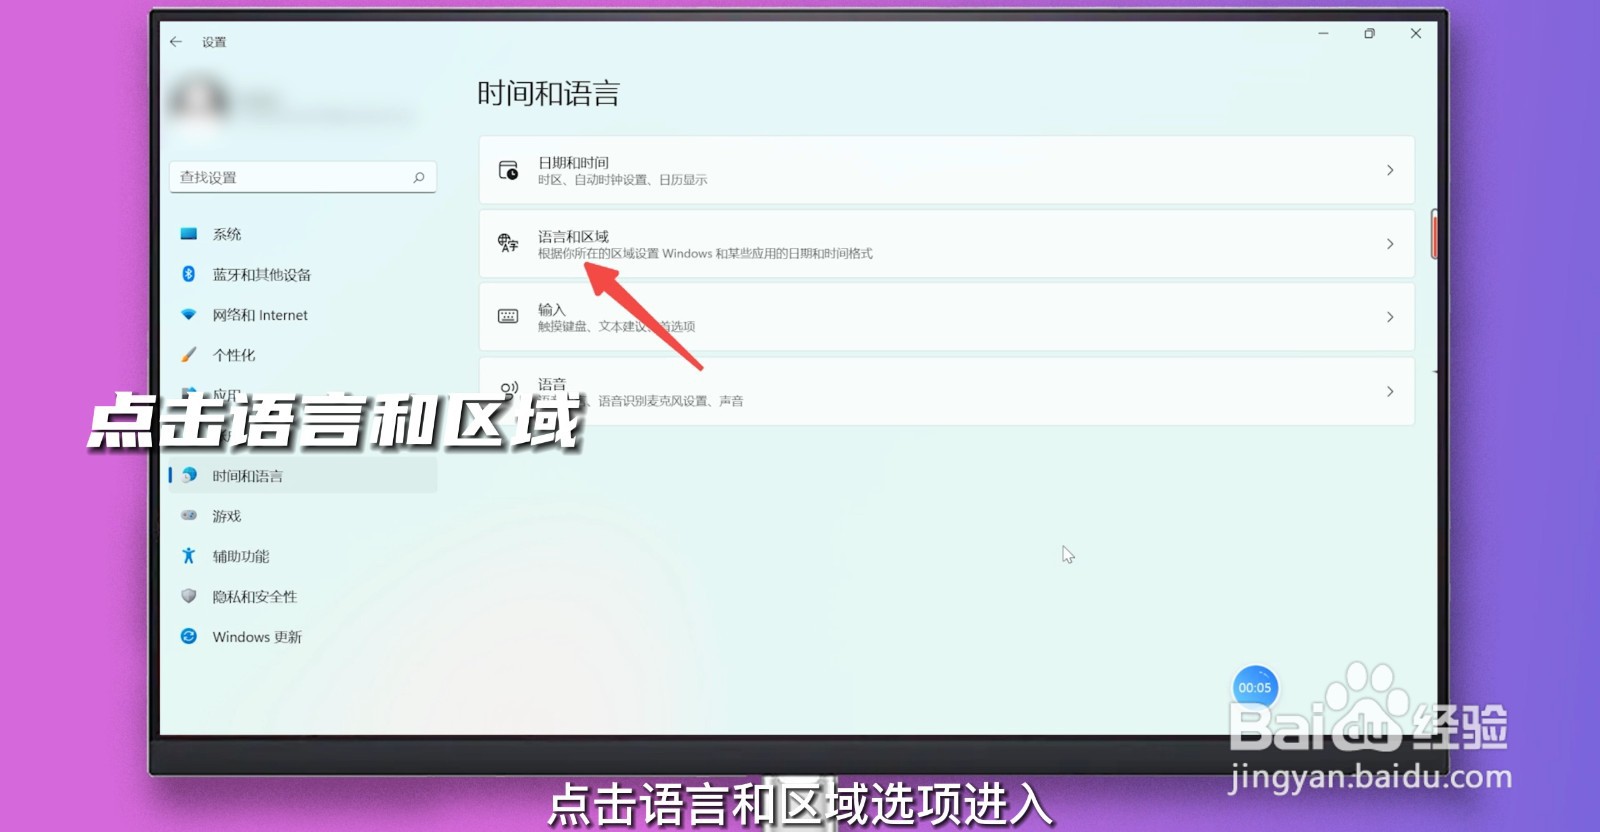Focus the 查找设置 search field
The height and width of the screenshot is (832, 1600).
[x=303, y=177]
